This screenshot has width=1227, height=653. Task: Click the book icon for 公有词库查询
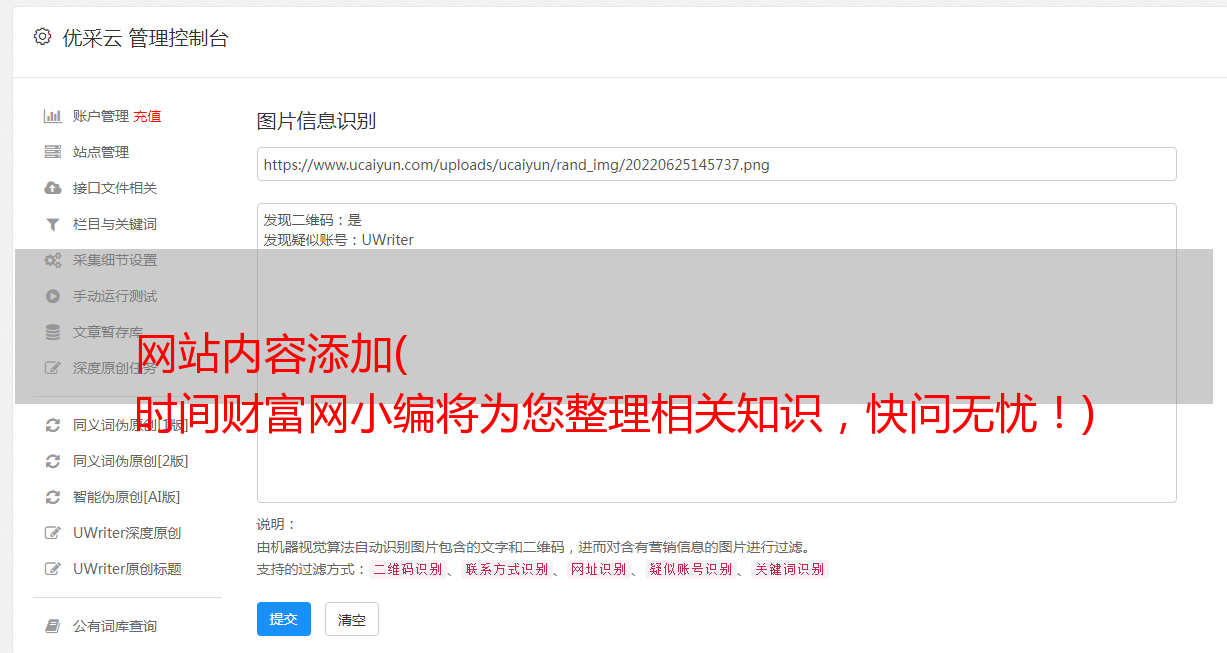pos(53,626)
